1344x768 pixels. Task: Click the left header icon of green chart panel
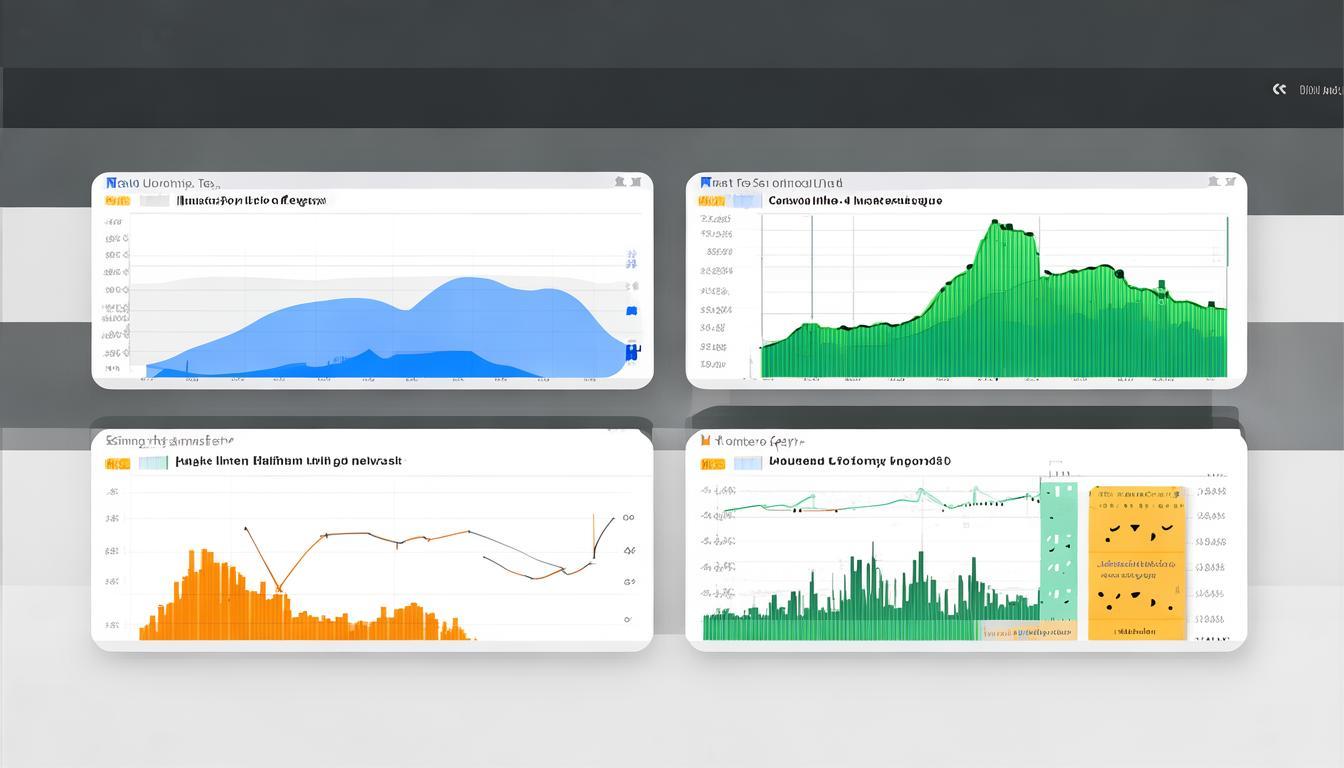[1213, 182]
